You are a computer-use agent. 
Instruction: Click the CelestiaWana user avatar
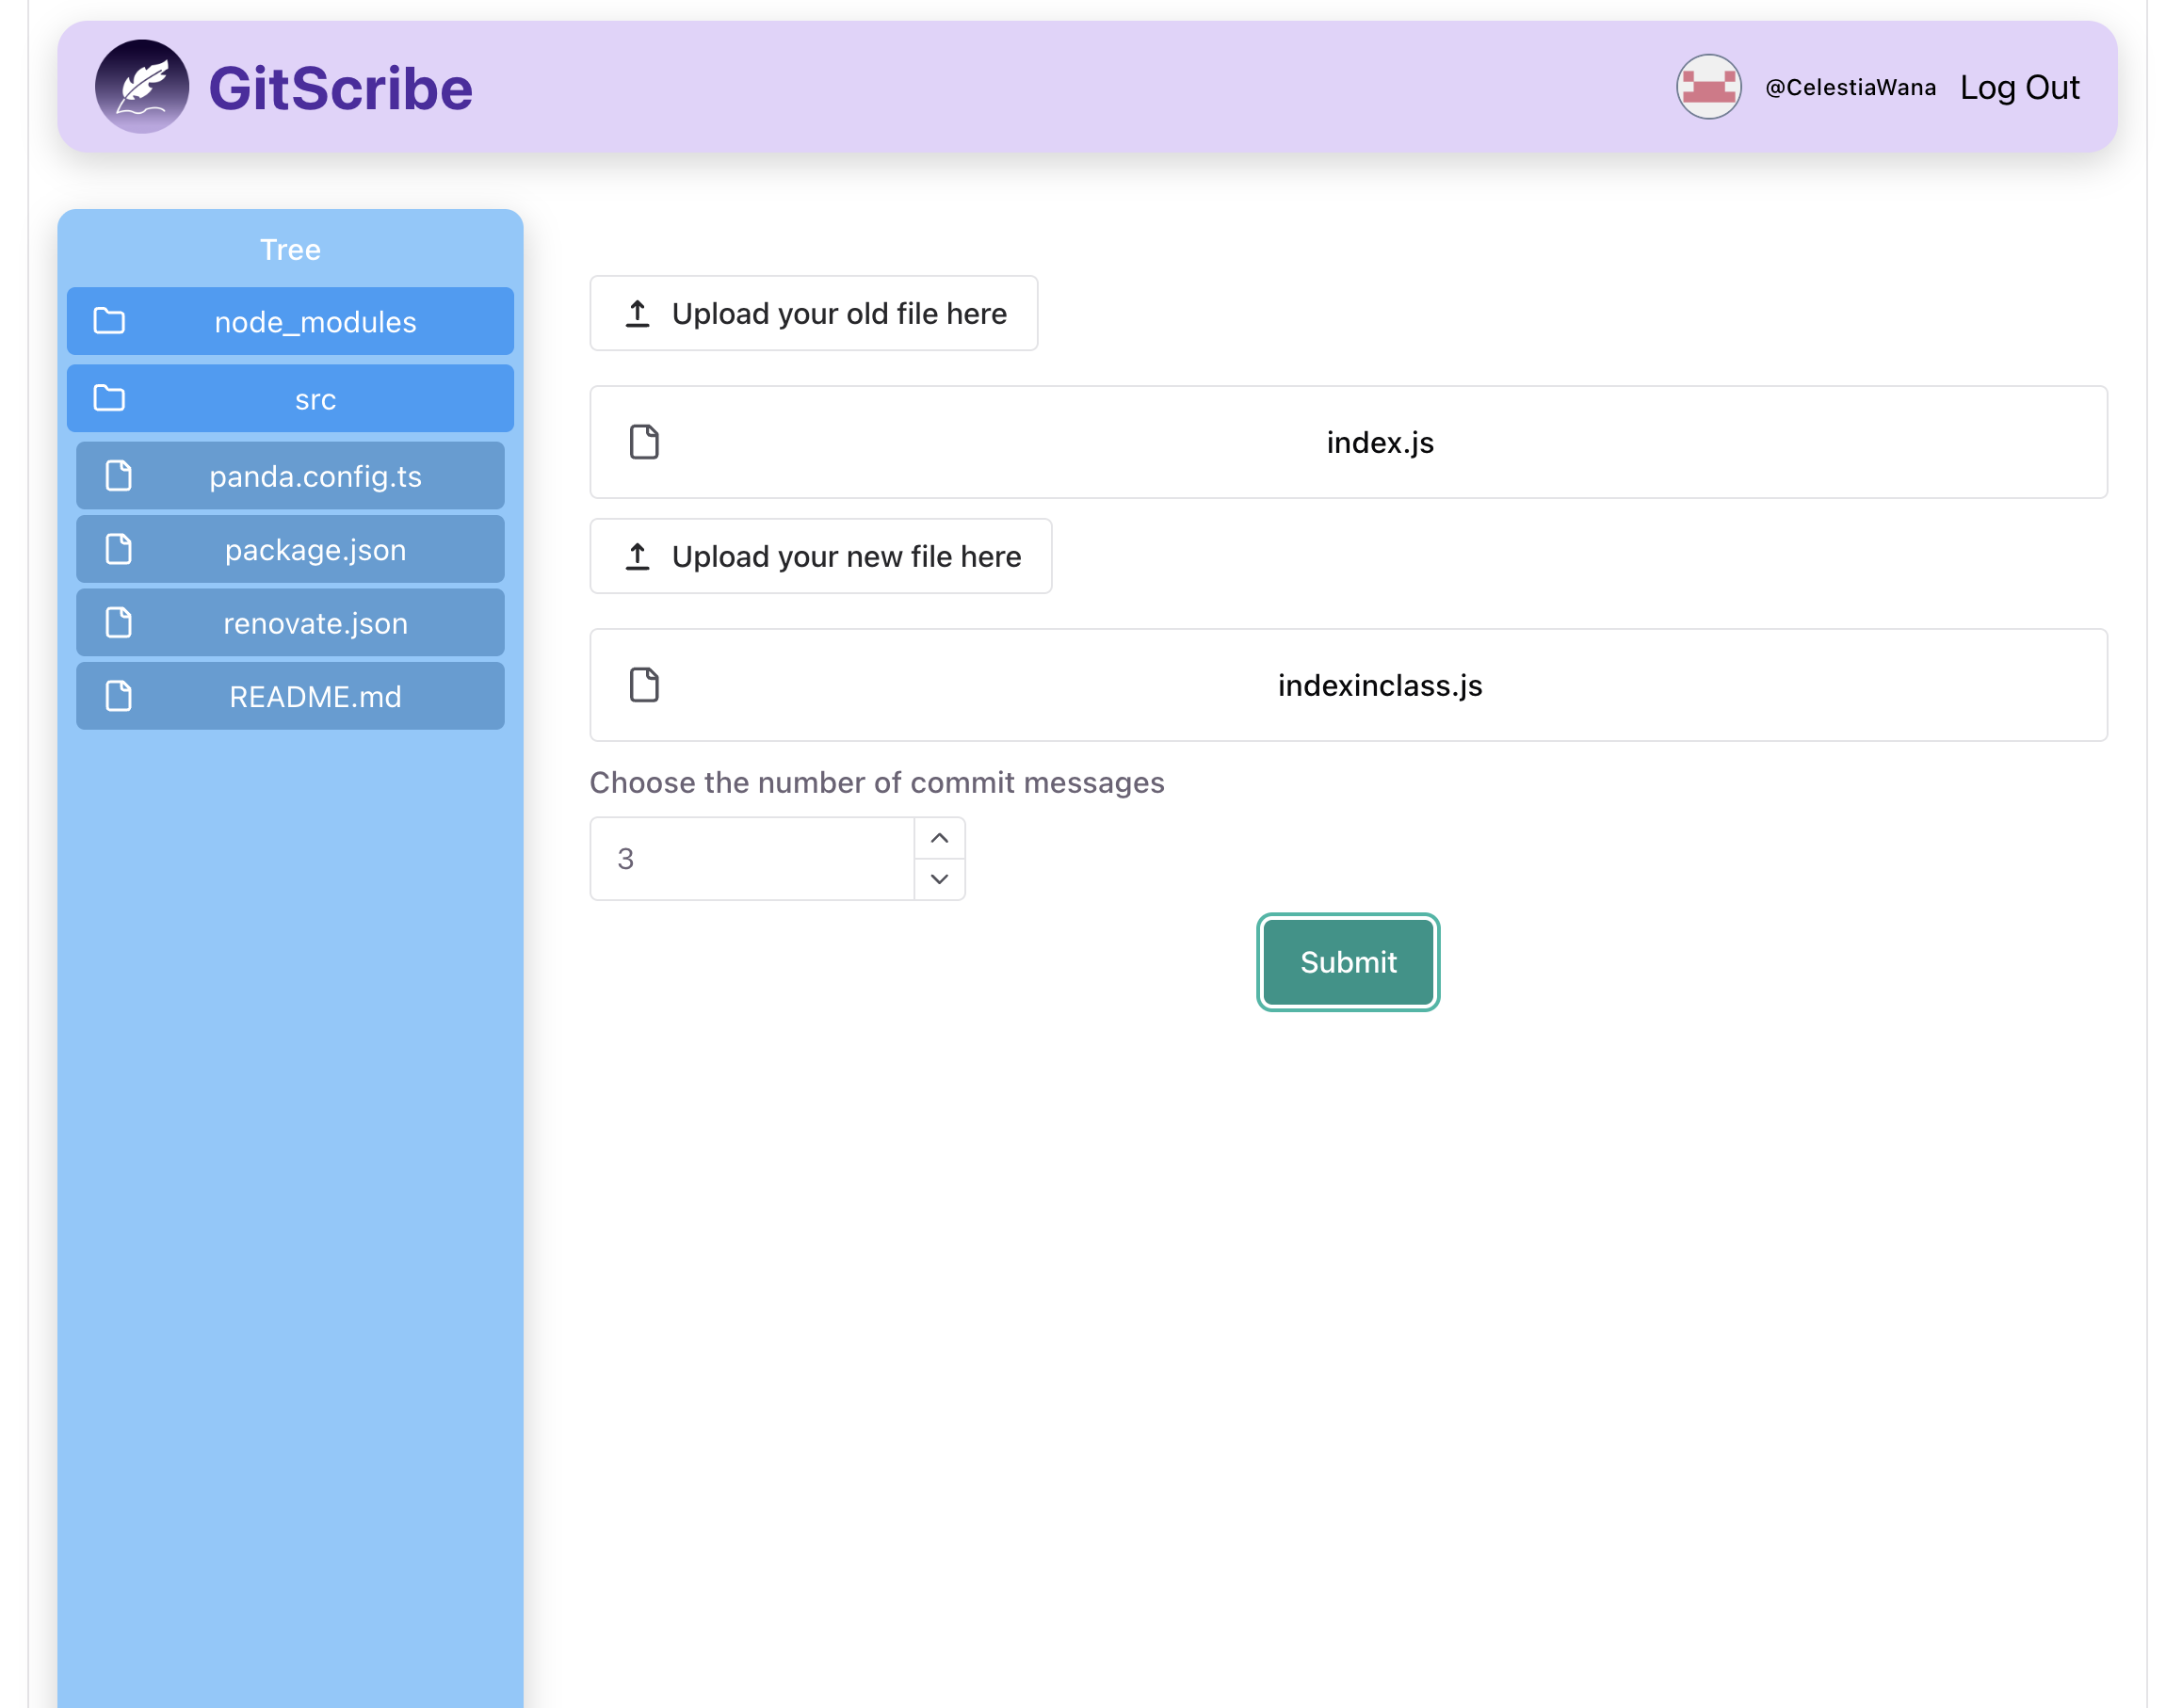(1708, 87)
